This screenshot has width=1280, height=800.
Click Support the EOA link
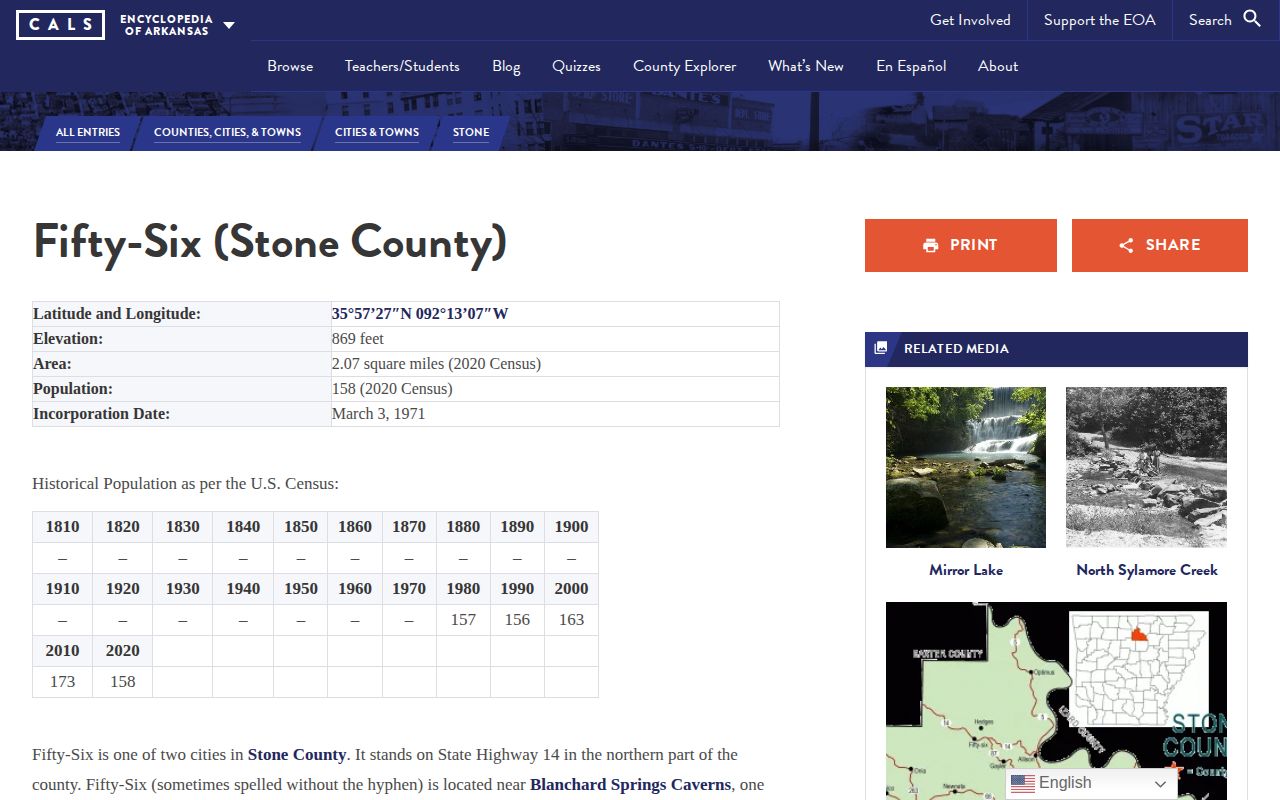tap(1099, 20)
